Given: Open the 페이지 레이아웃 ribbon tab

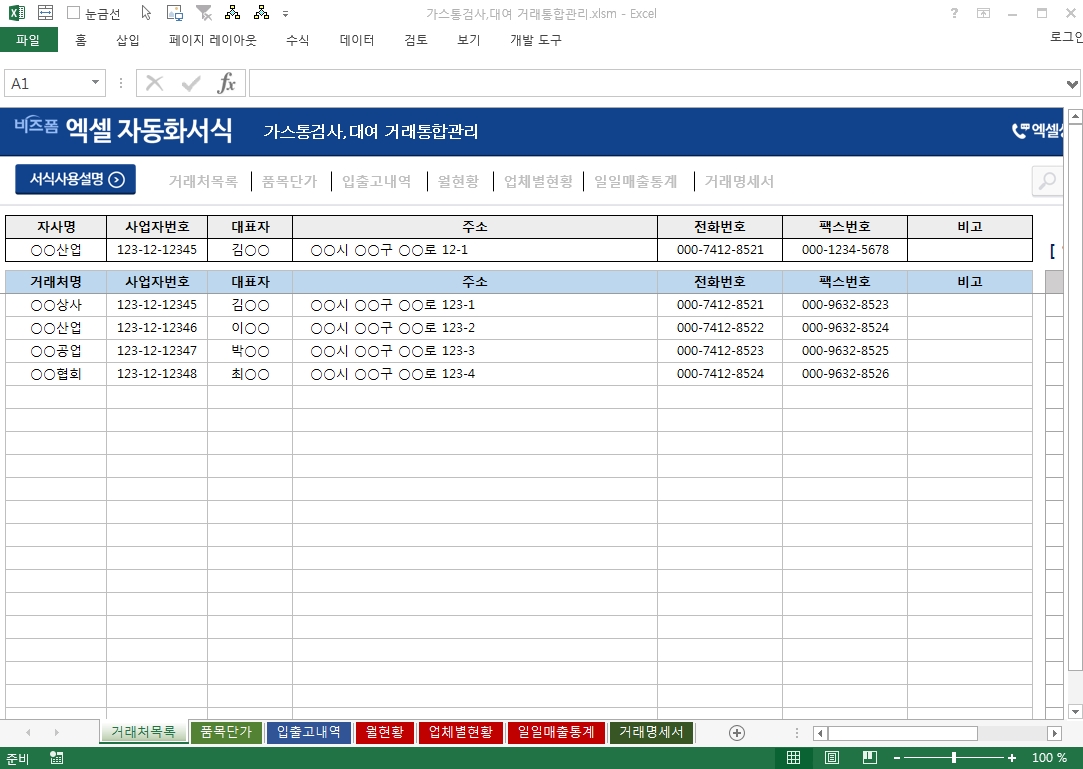Looking at the screenshot, I should 213,40.
